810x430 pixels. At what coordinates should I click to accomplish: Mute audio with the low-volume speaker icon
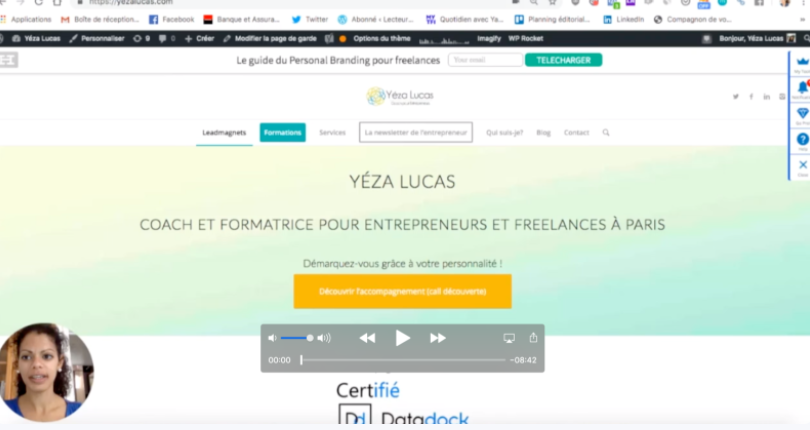pos(272,338)
